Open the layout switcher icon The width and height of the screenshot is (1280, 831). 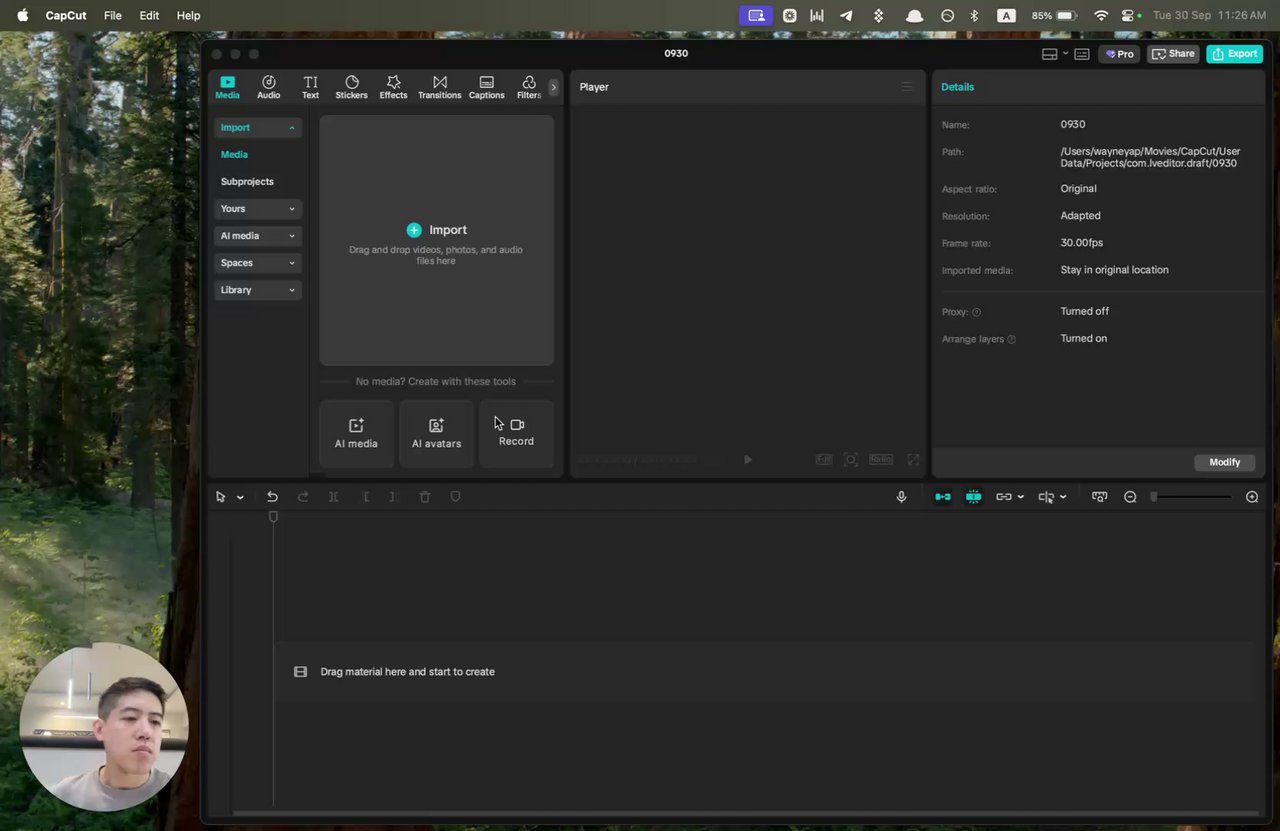(x=1049, y=54)
